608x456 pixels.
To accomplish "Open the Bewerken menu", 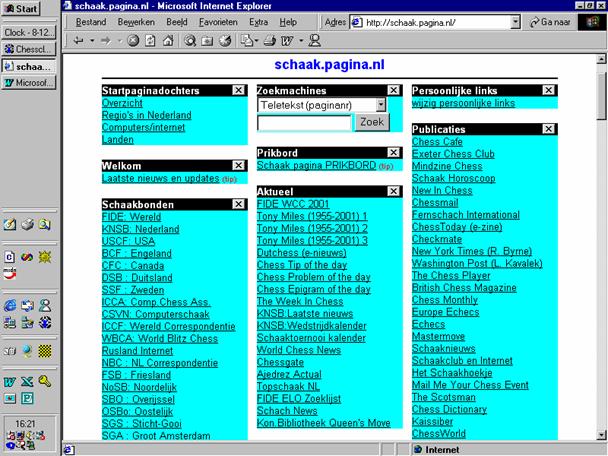I will pos(136,22).
